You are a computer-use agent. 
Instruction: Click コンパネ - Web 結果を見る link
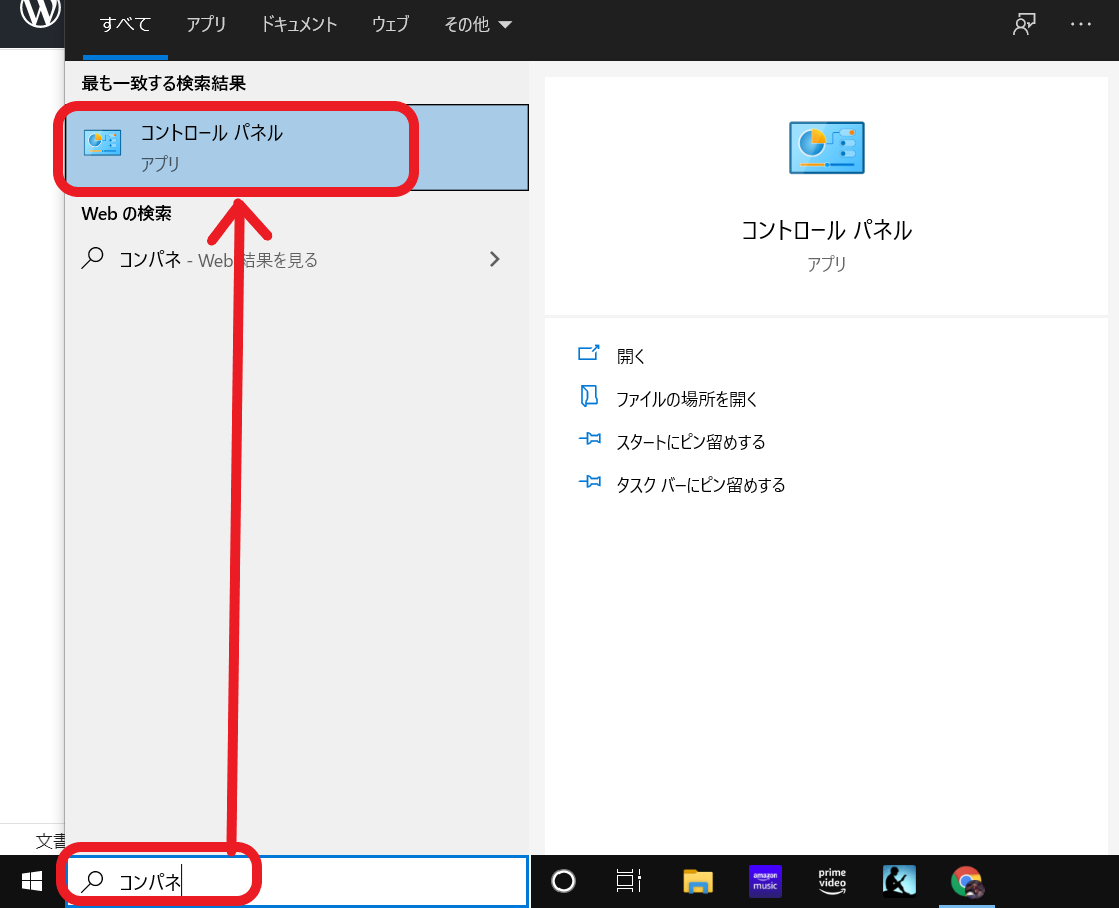tap(218, 260)
